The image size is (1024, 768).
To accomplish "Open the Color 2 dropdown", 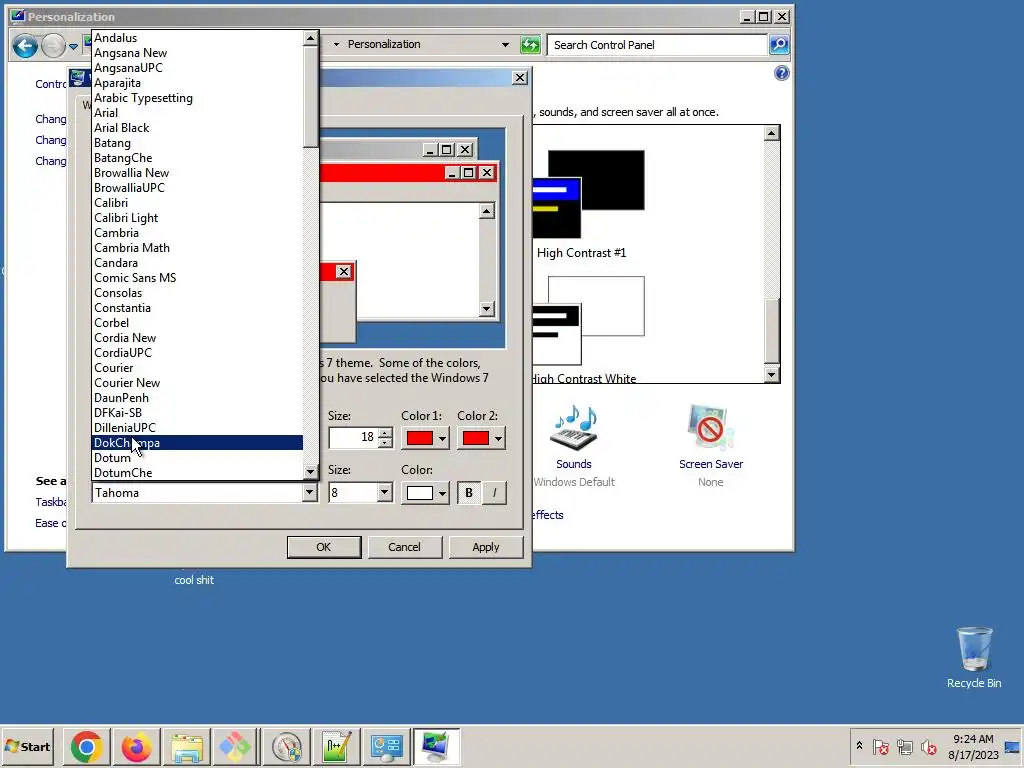I will pos(481,438).
